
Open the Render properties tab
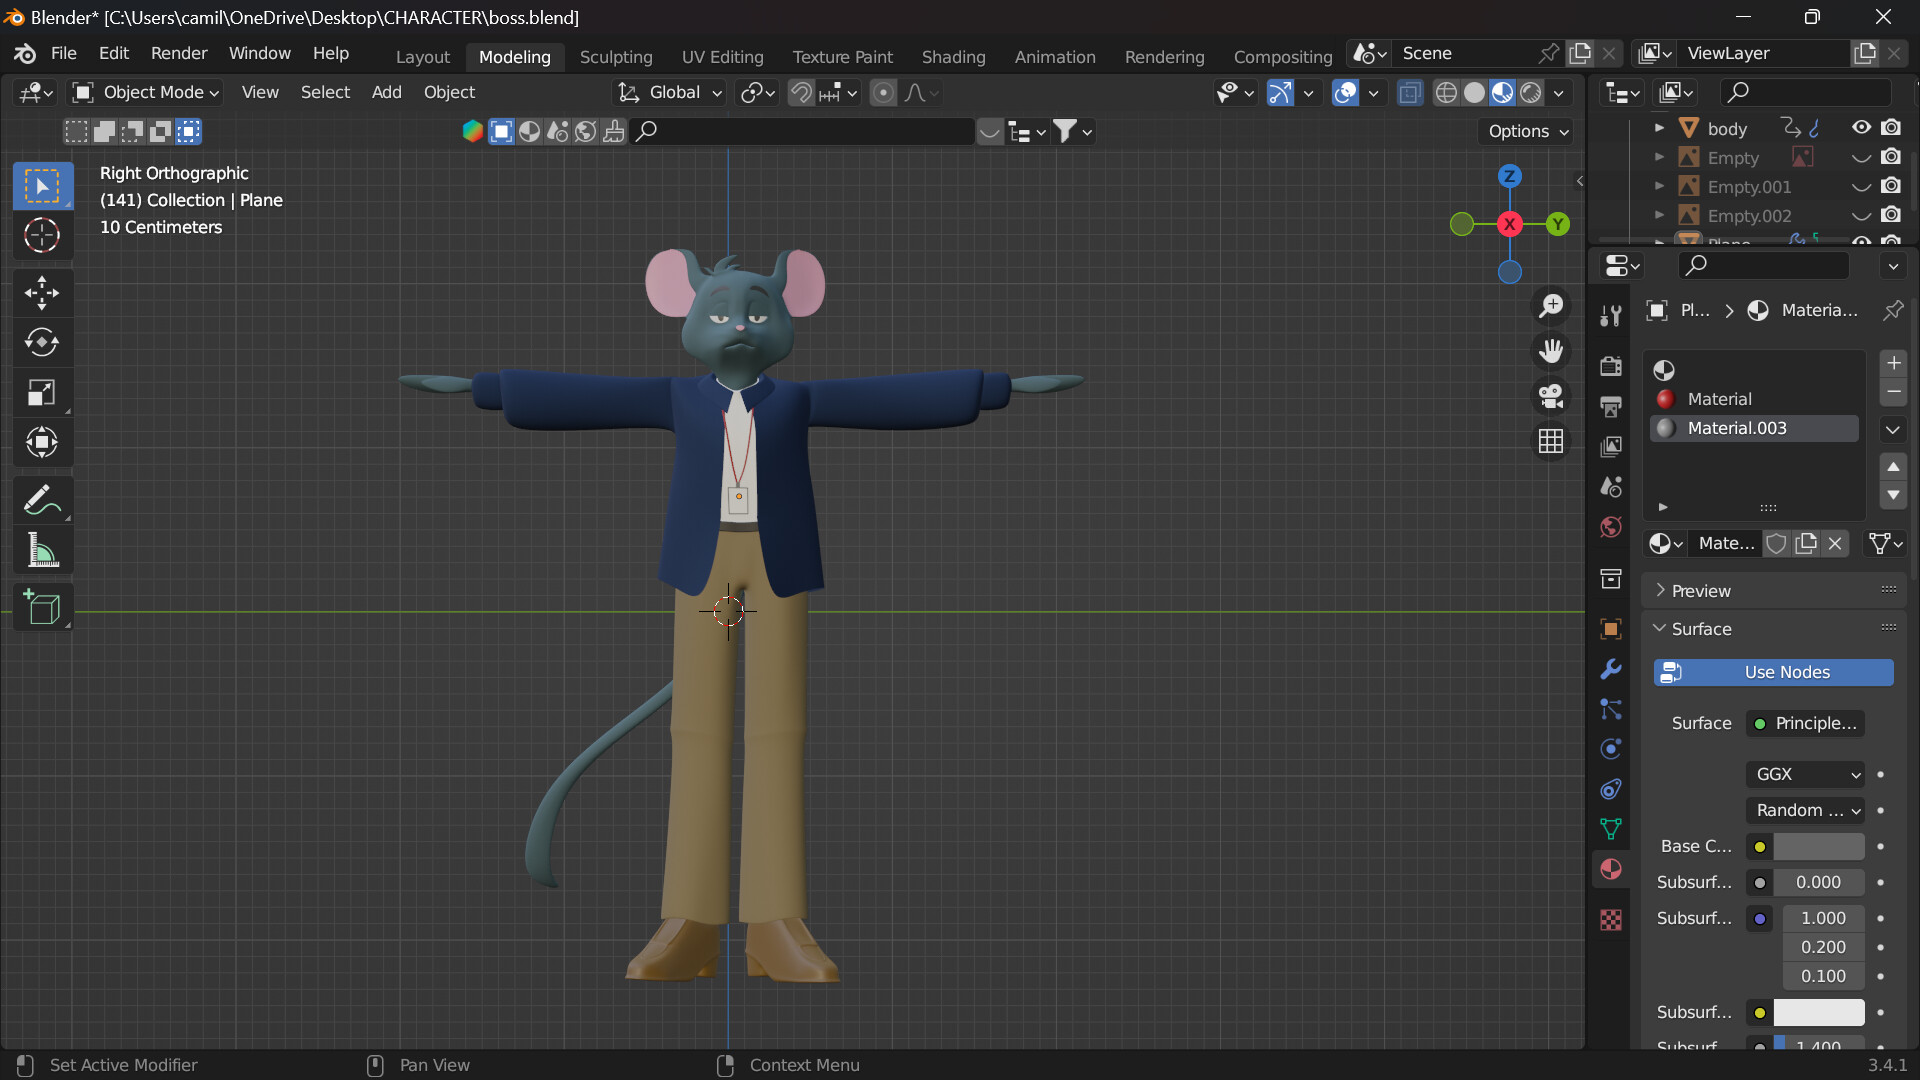tap(1611, 366)
